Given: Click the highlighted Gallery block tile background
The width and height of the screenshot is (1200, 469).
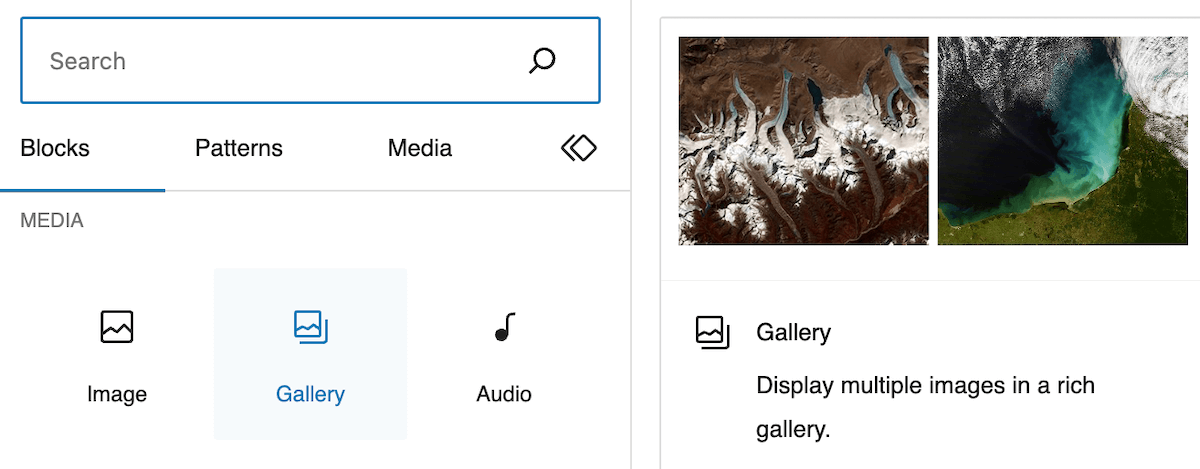Looking at the screenshot, I should coord(310,354).
